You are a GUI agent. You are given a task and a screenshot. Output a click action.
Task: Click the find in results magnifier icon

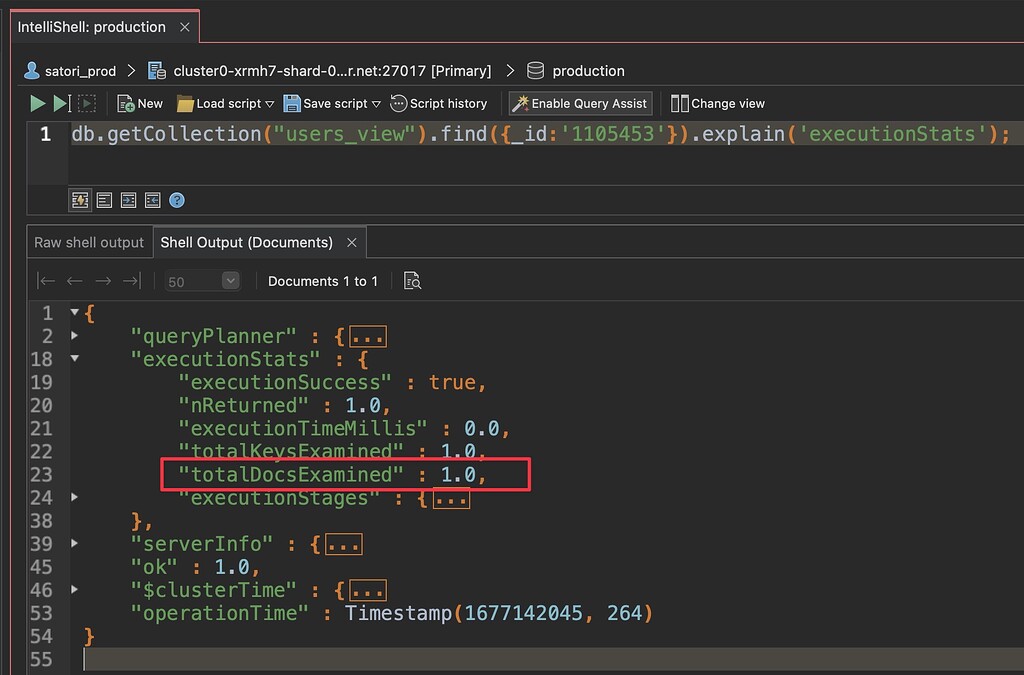pos(412,281)
